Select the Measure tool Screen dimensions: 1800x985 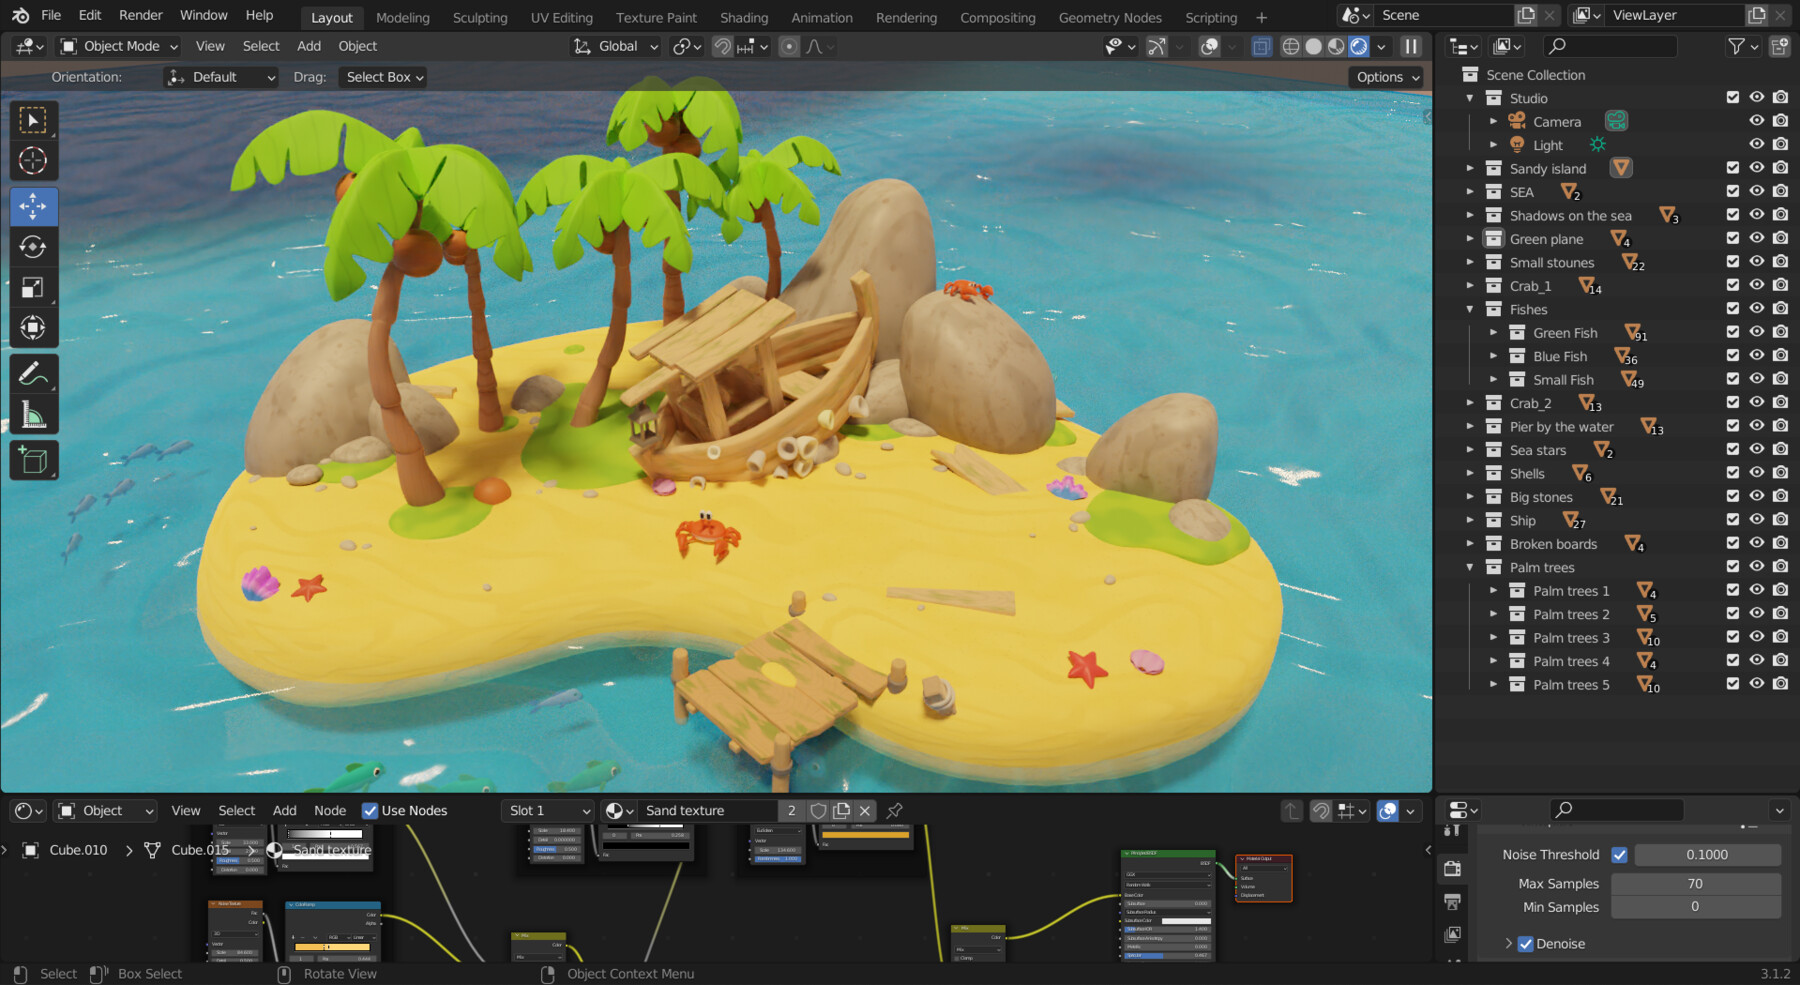click(x=33, y=414)
